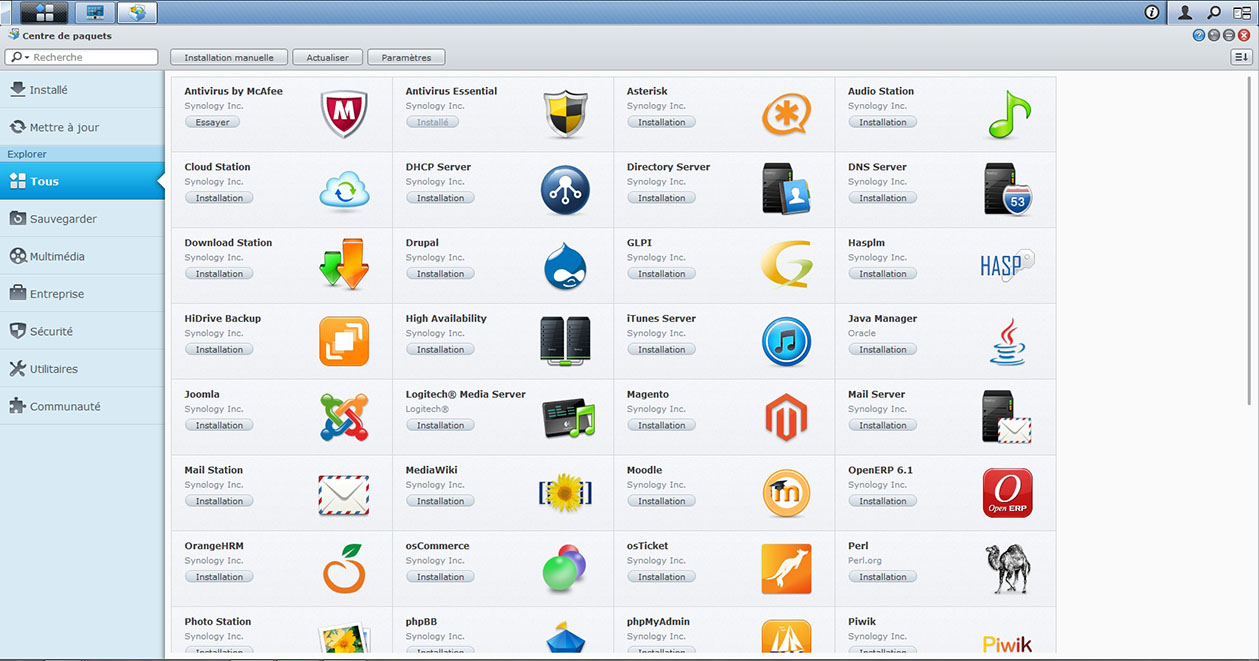Click the Joomla logo icon
The width and height of the screenshot is (1259, 661).
coord(344,417)
